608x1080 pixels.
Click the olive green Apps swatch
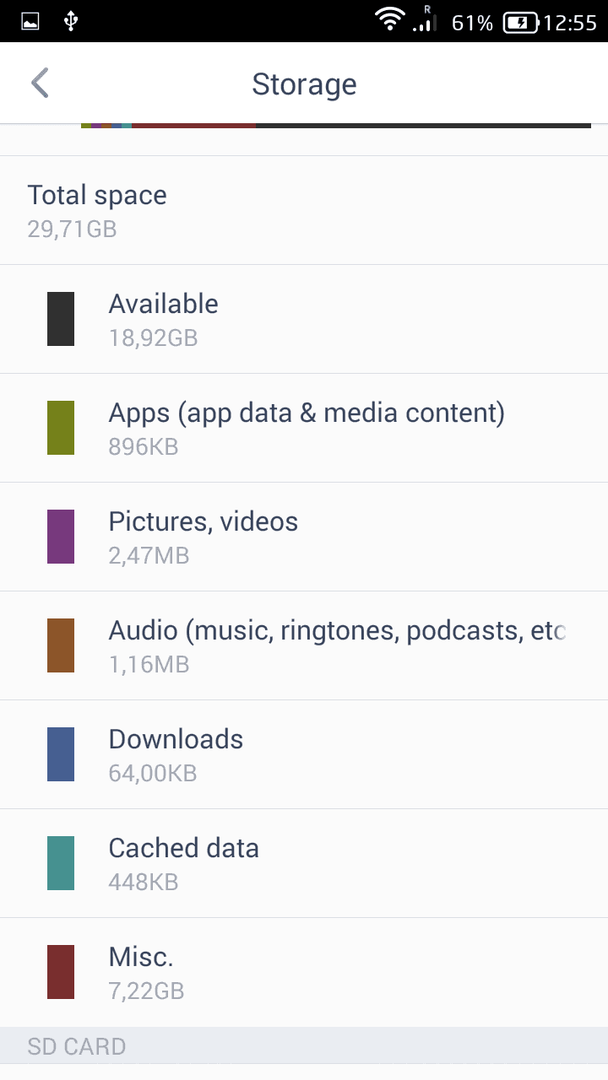point(61,428)
